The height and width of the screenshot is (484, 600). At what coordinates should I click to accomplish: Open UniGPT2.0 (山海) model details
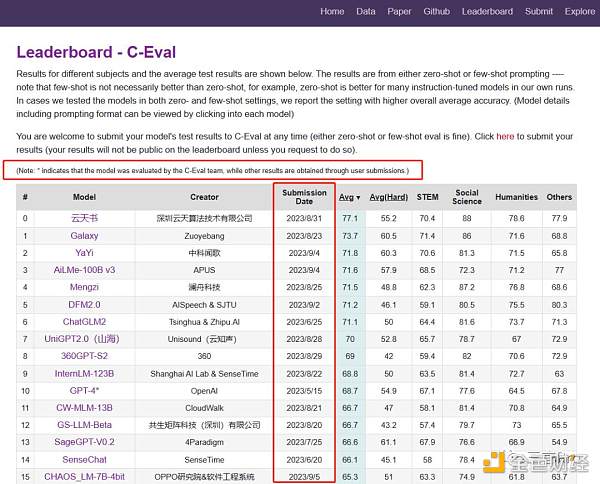click(x=82, y=339)
